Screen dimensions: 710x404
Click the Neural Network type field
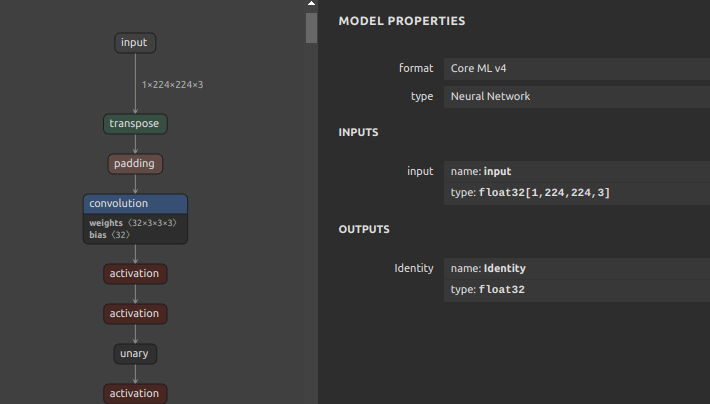(x=576, y=97)
